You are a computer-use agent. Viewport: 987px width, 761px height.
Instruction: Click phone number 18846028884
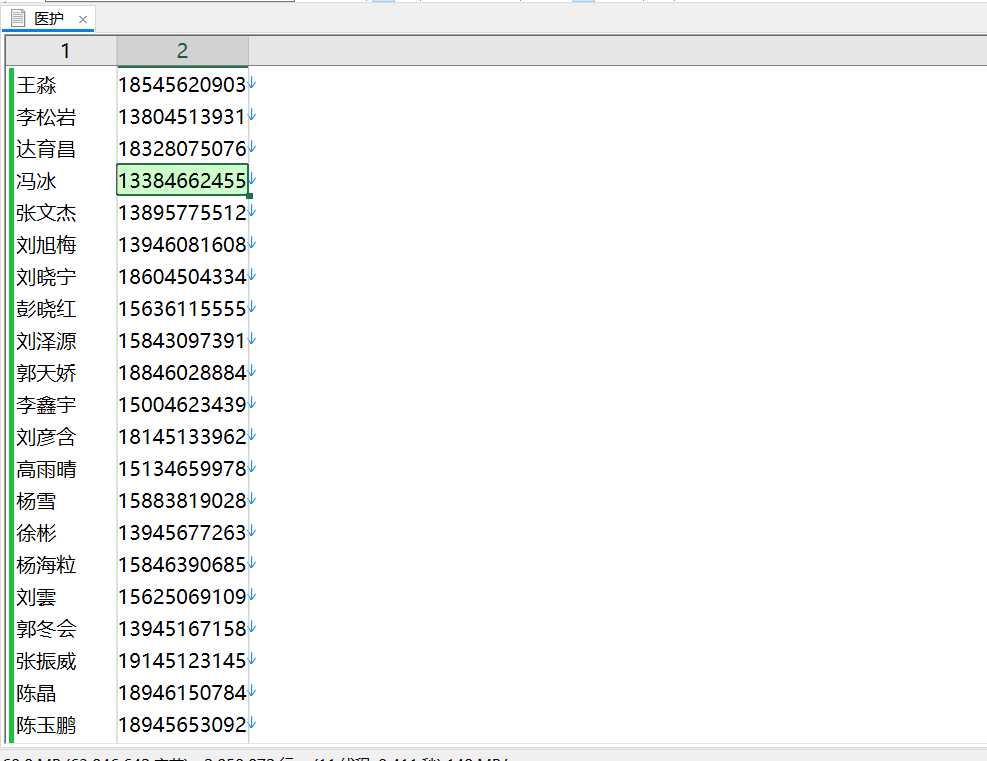click(182, 373)
